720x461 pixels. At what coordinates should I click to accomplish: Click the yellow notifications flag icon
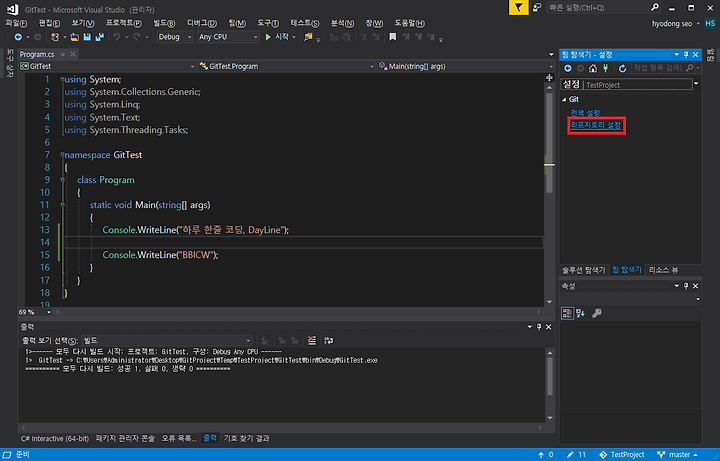pos(518,7)
